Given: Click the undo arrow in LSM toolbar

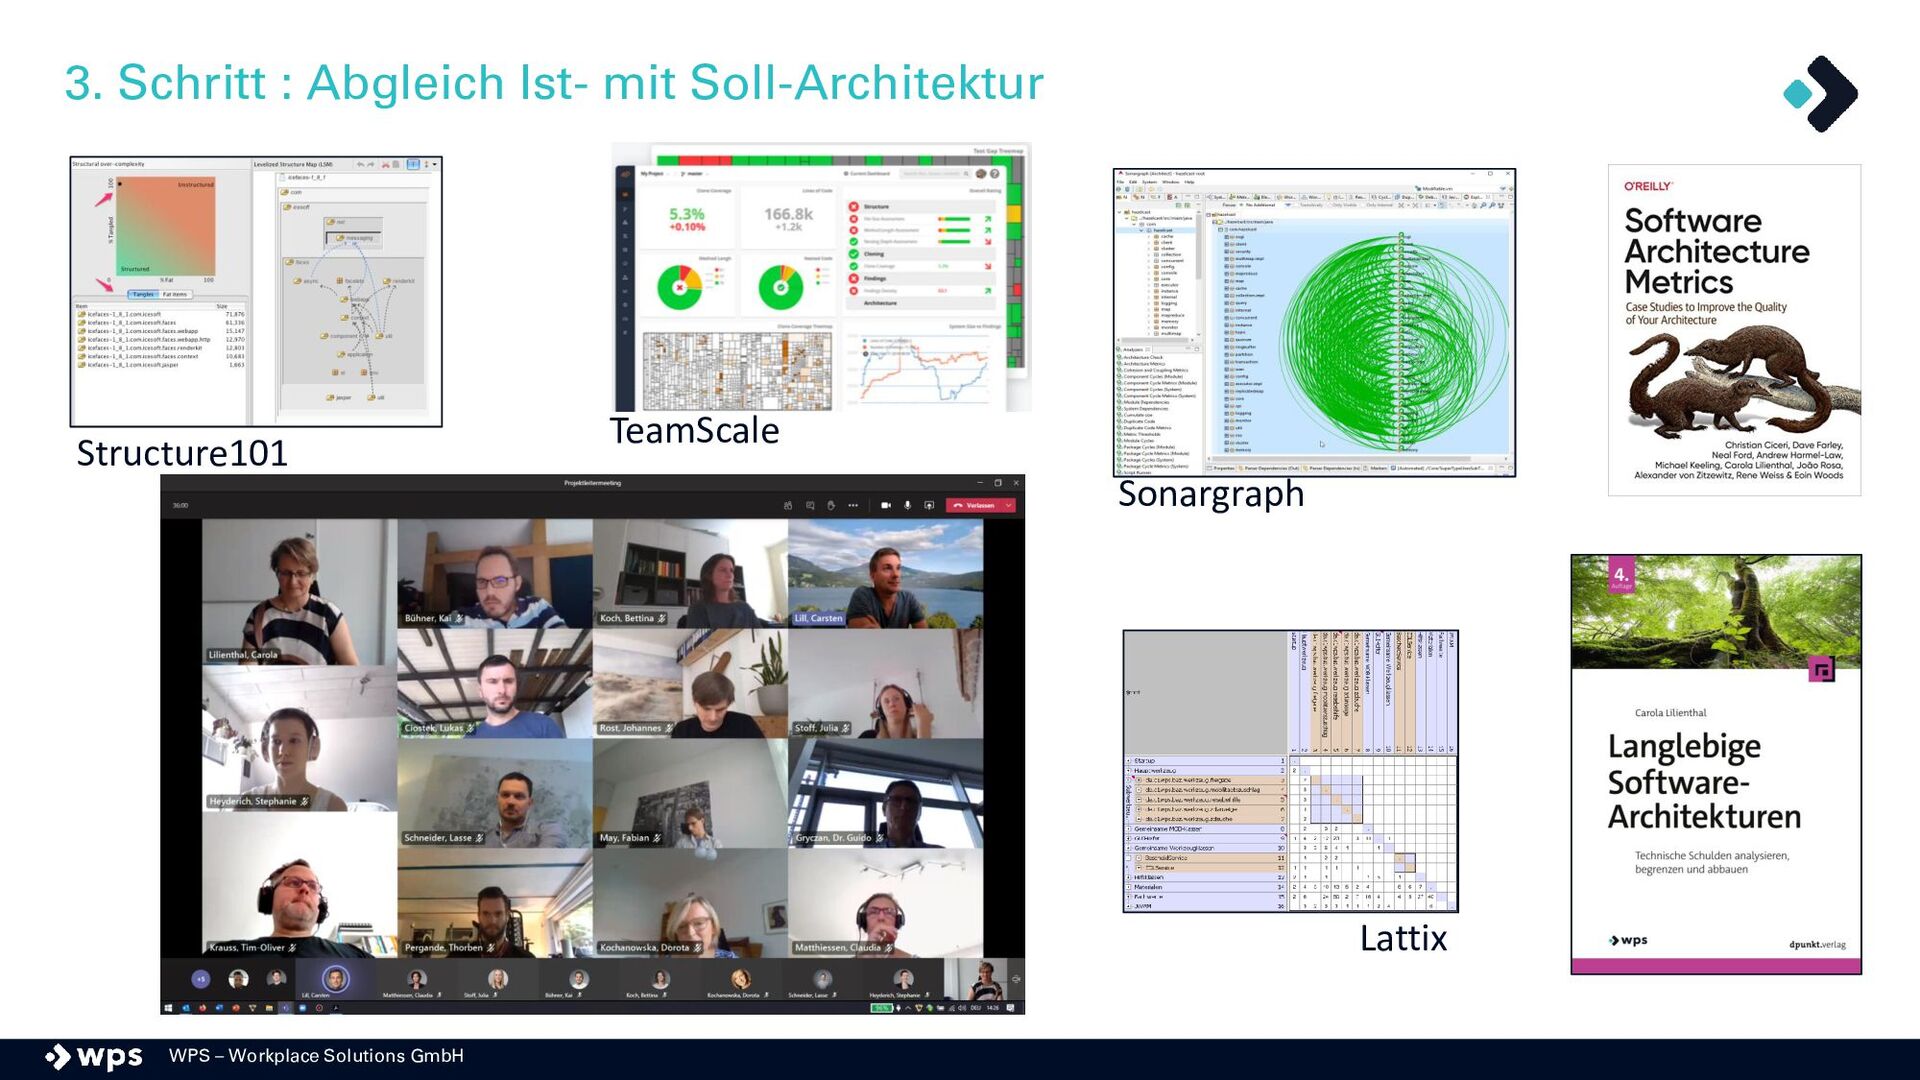Looking at the screenshot, I should 361,164.
